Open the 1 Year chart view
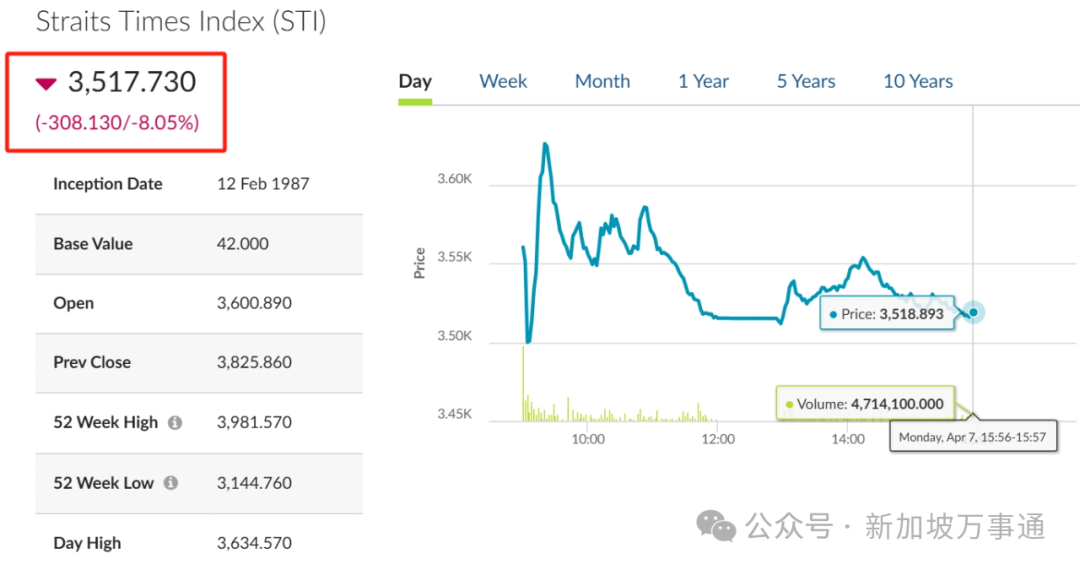The width and height of the screenshot is (1080, 570). [x=703, y=81]
